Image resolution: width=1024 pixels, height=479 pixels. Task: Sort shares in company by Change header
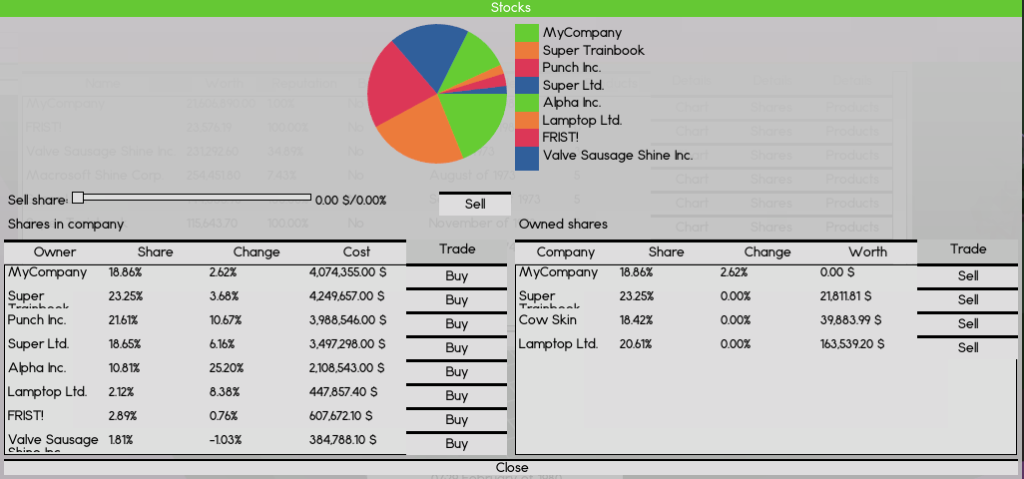pos(257,252)
